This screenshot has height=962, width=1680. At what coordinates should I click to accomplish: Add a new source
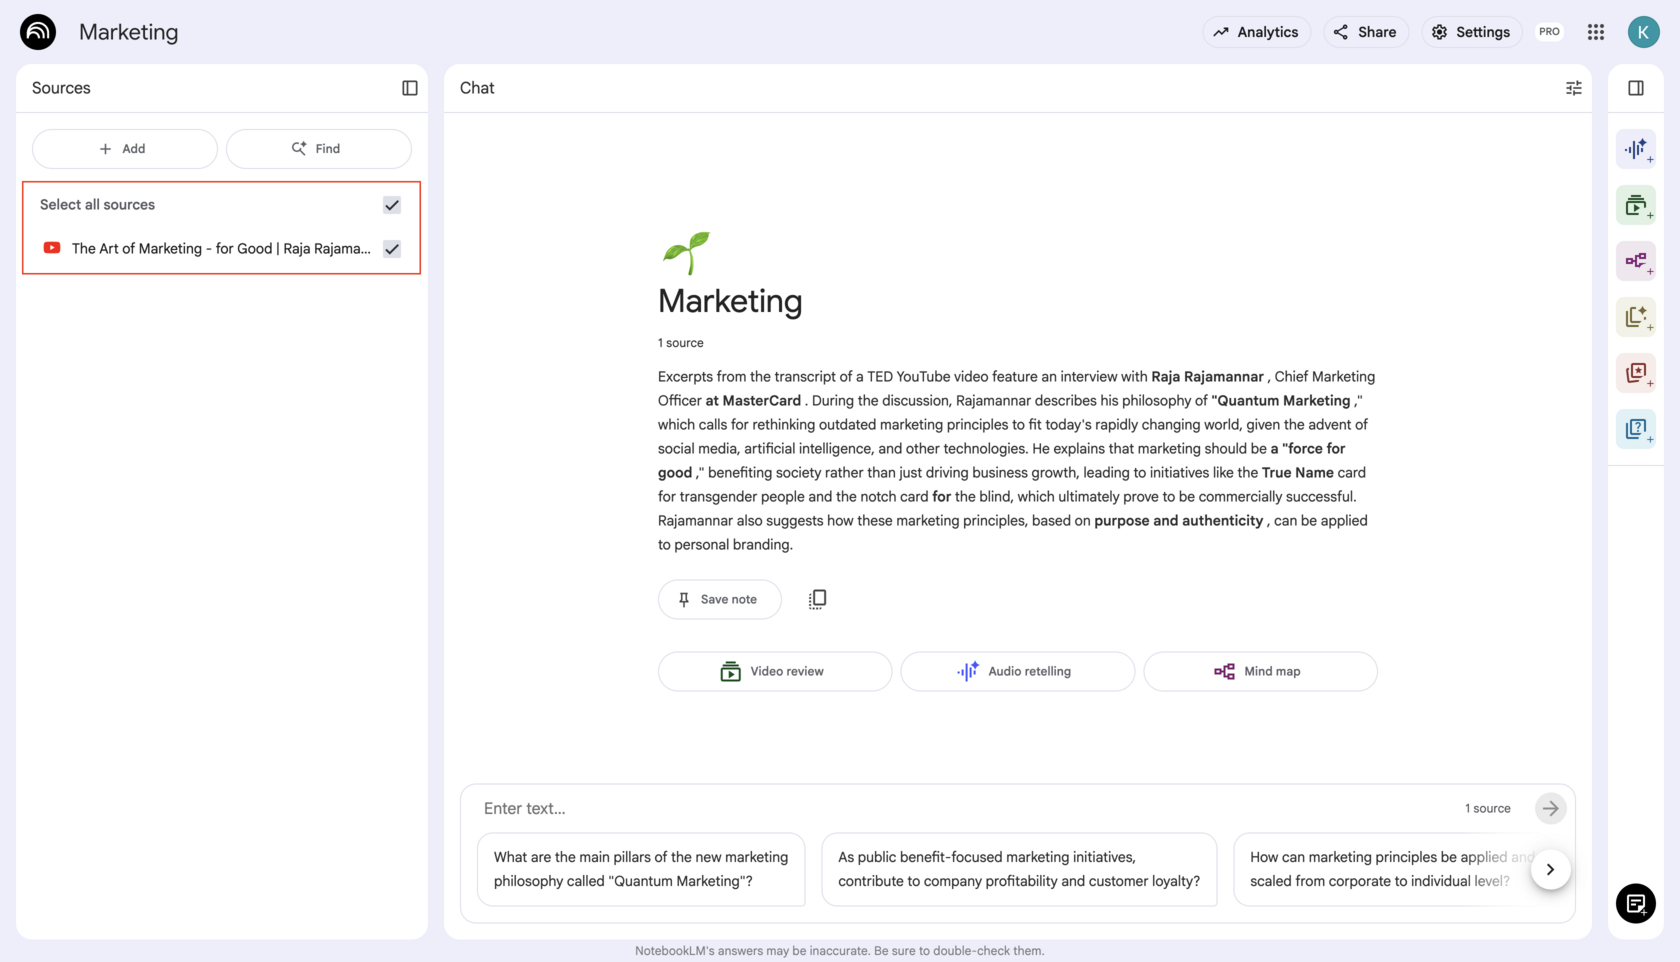click(x=124, y=149)
